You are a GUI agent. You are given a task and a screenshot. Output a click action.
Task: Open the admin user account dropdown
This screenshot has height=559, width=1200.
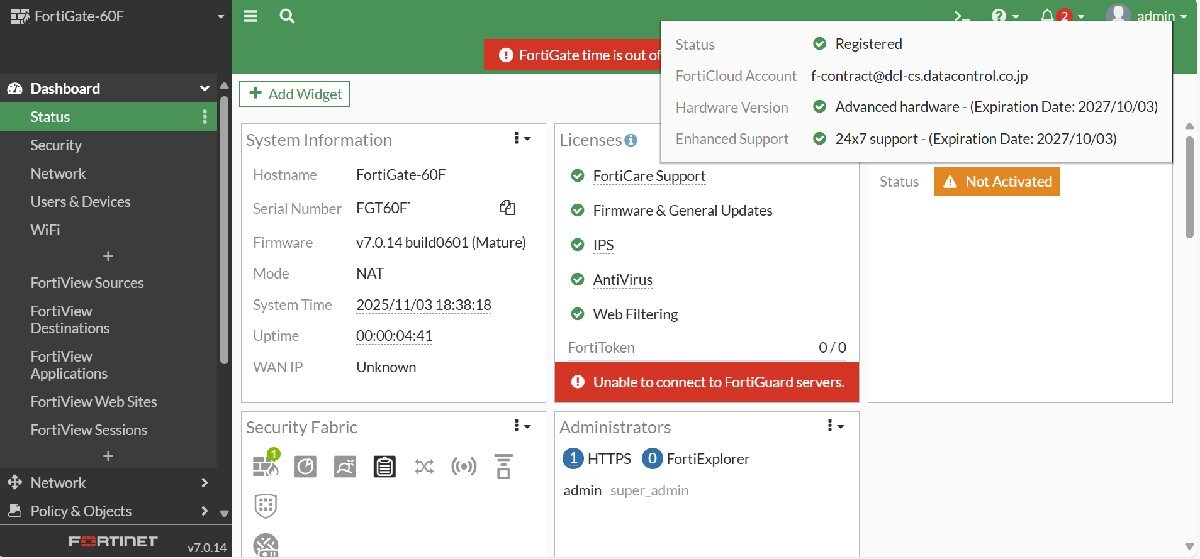click(x=1146, y=16)
